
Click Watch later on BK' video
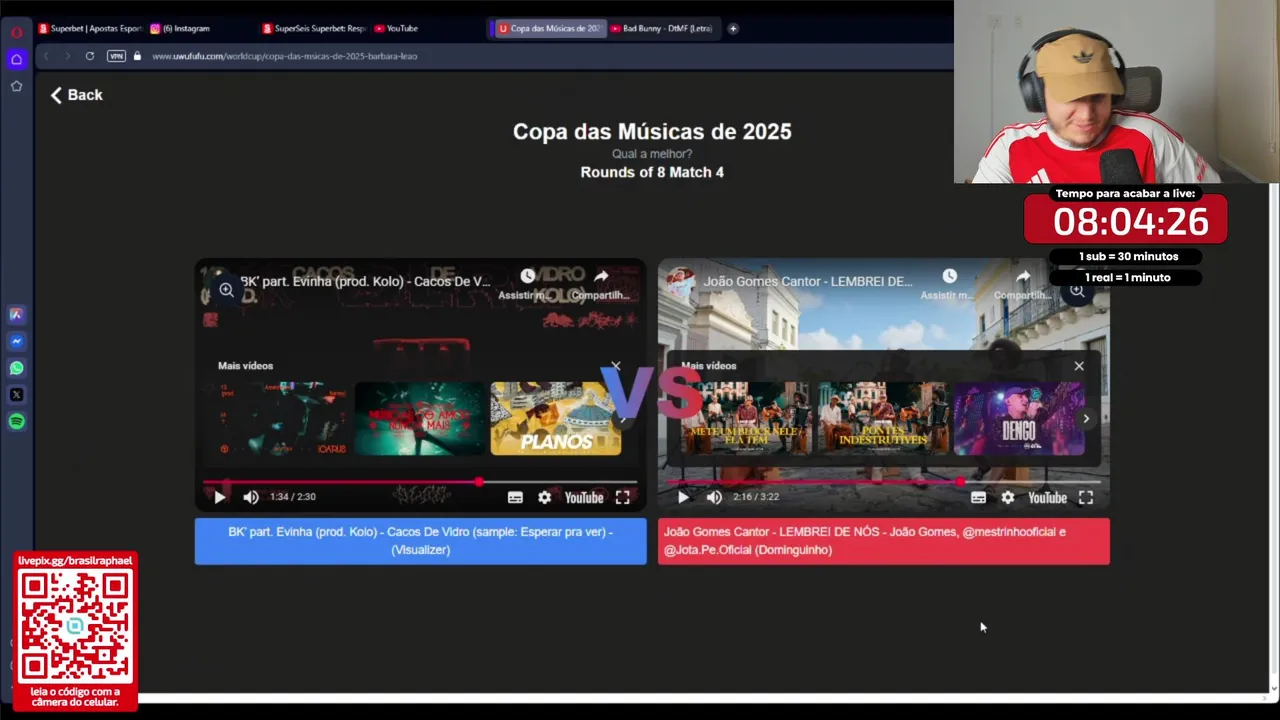pyautogui.click(x=527, y=284)
